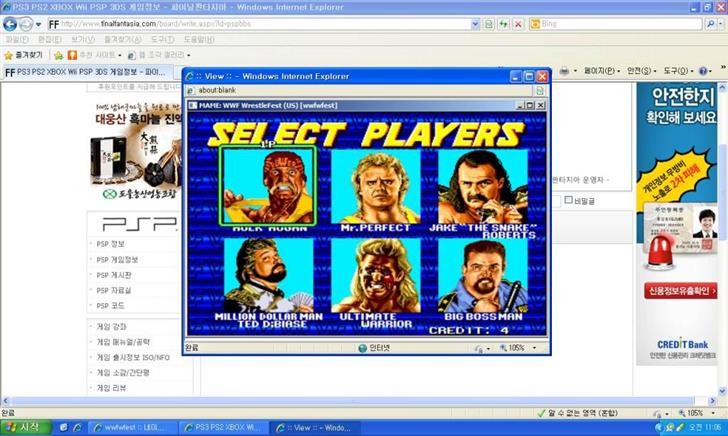The image size is (728, 436).
Task: Open the PSP 코드 sidebar link
Action: pos(110,306)
